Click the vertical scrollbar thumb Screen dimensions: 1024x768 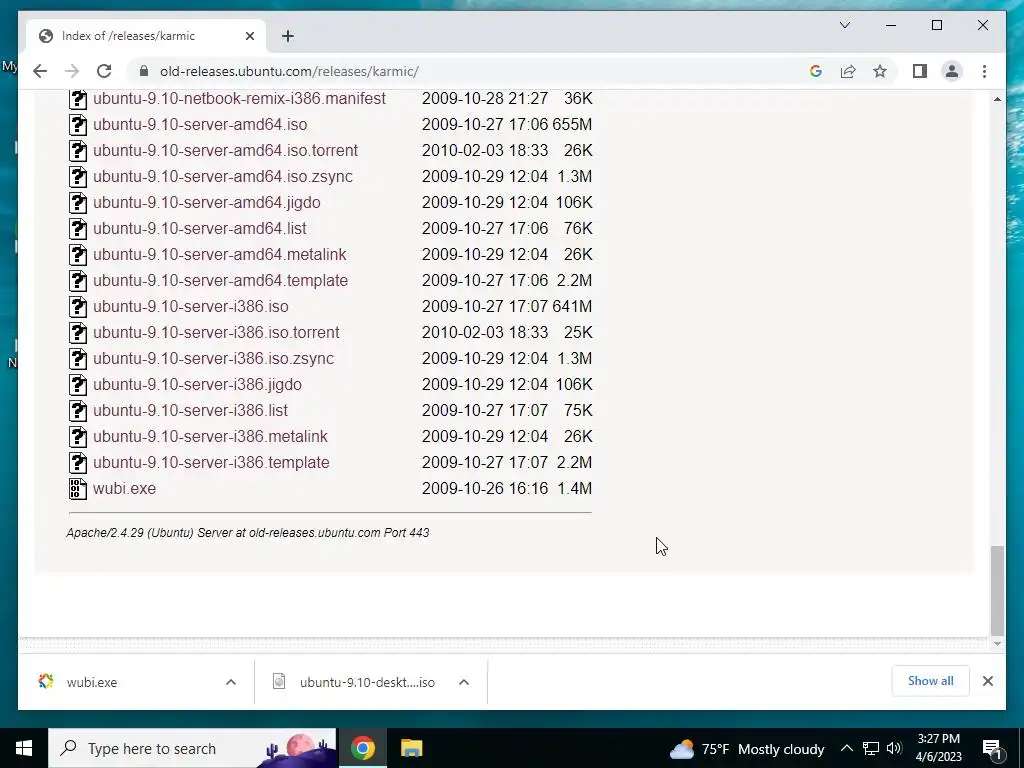point(997,590)
